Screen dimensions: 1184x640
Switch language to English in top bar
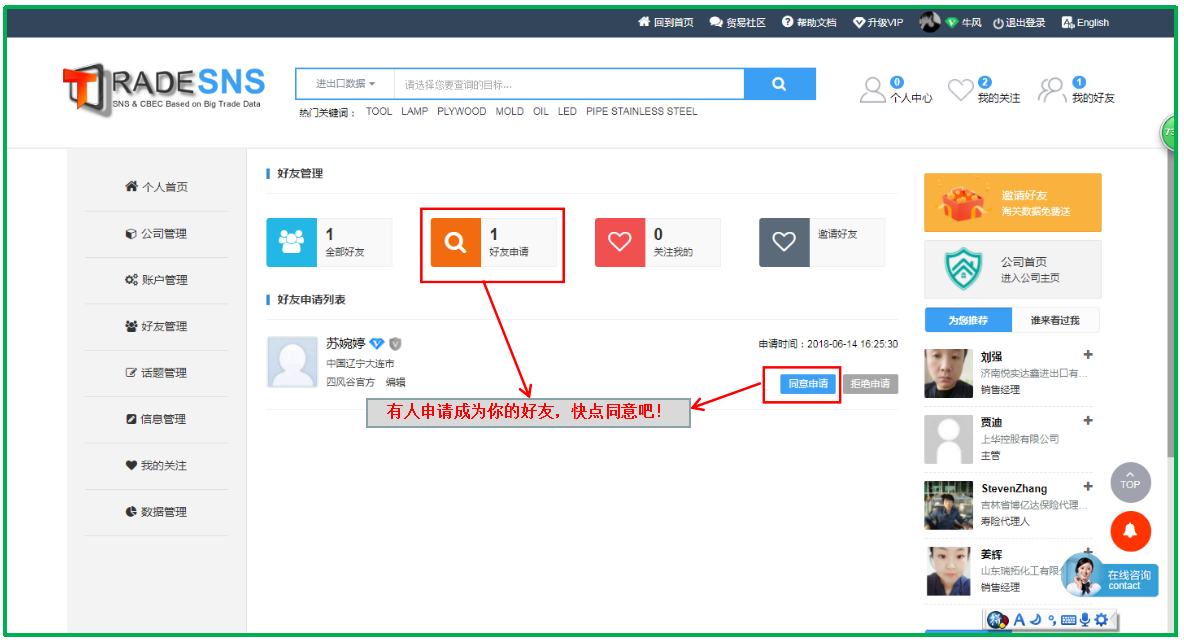[1086, 23]
